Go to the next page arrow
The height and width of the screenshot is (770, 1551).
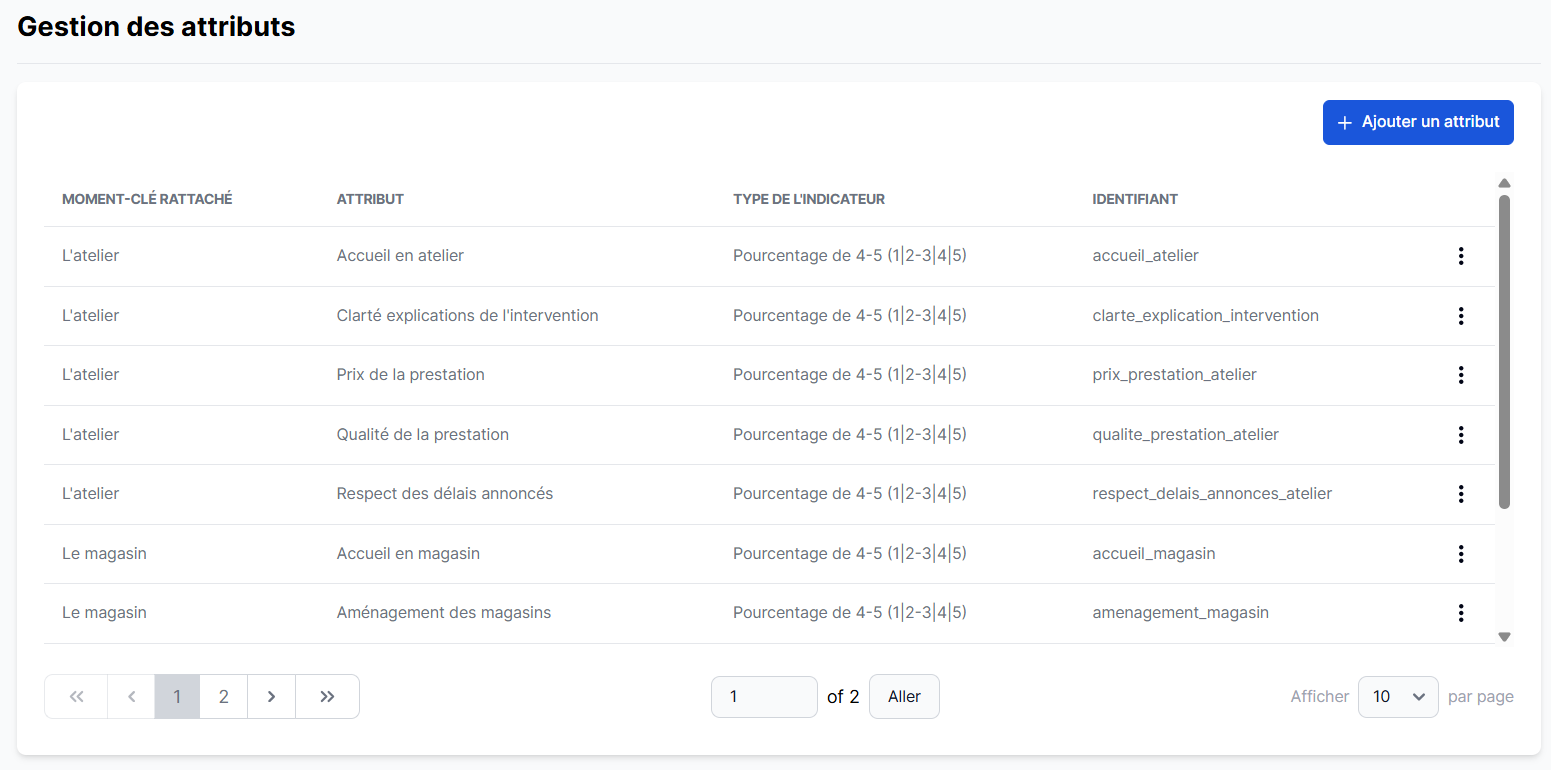coord(271,697)
